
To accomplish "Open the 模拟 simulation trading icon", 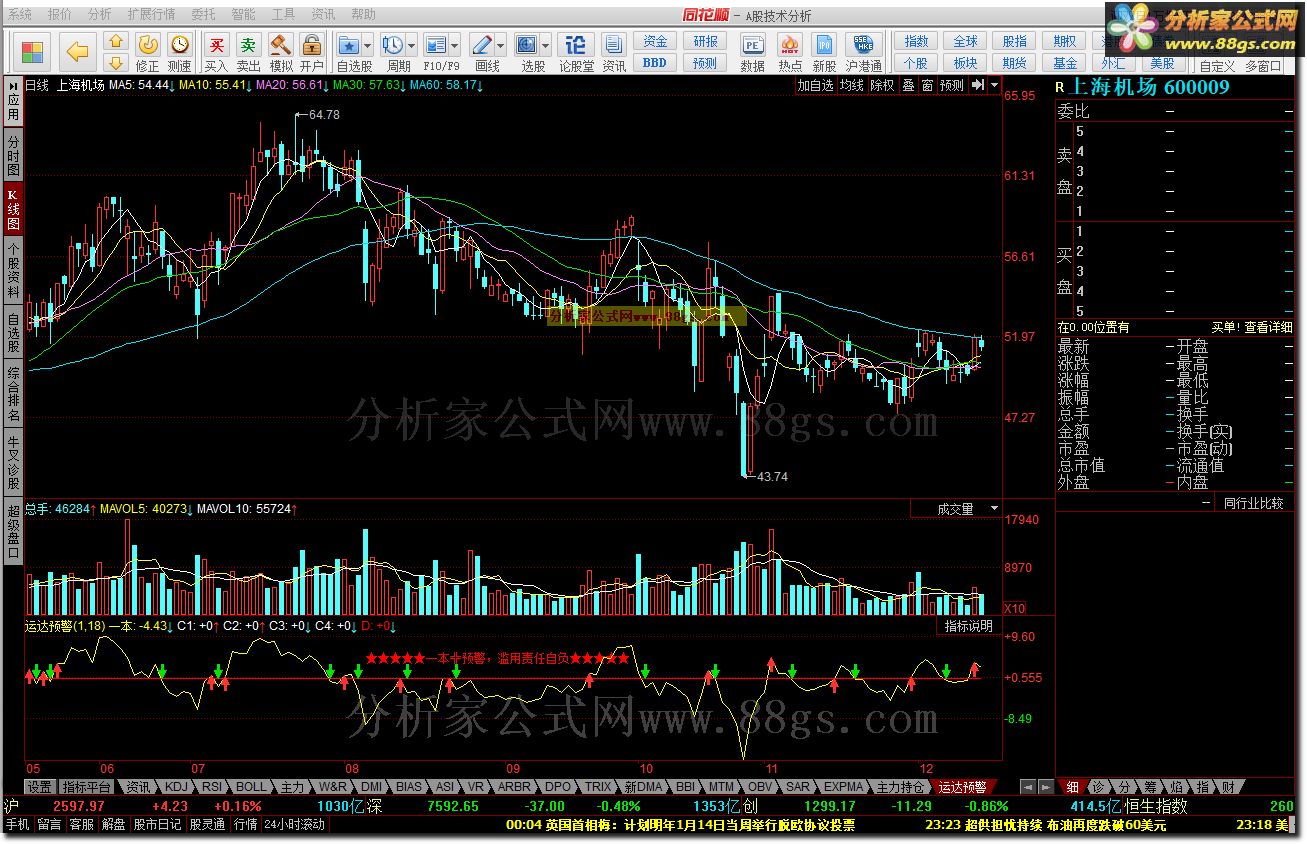I will click(x=281, y=52).
